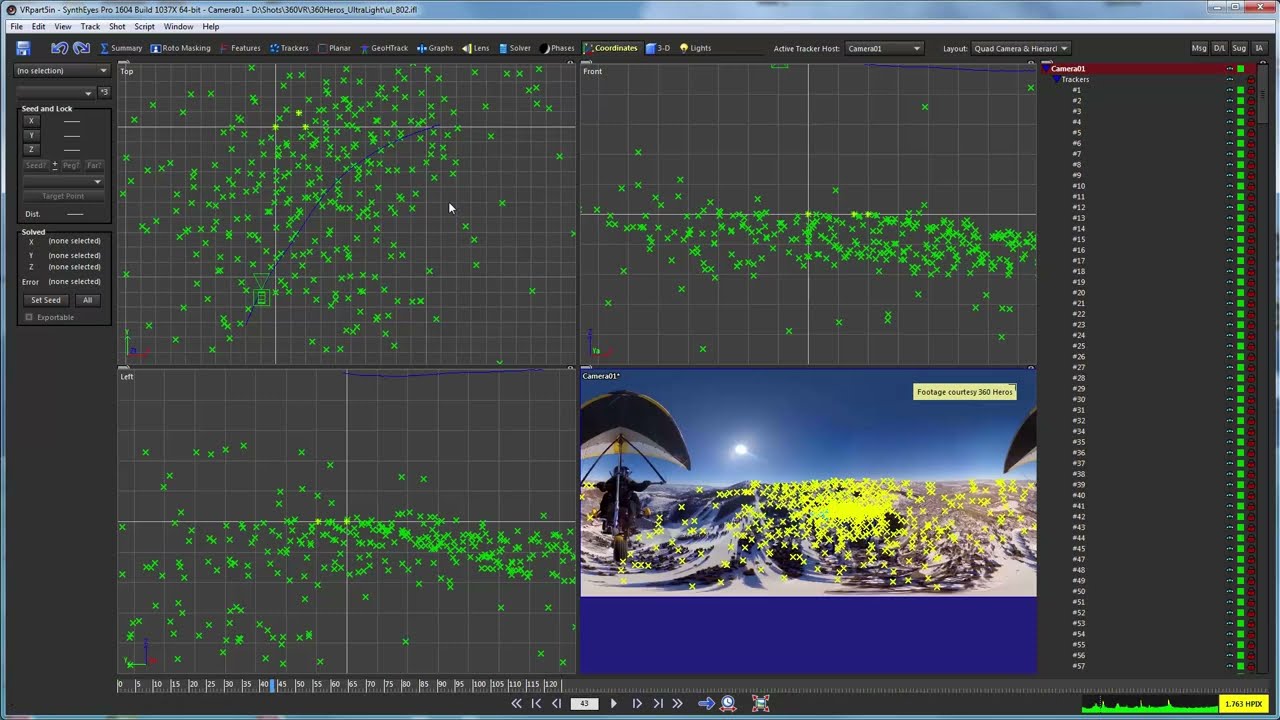The image size is (1280, 720).
Task: Open the Edit menu
Action: [38, 26]
